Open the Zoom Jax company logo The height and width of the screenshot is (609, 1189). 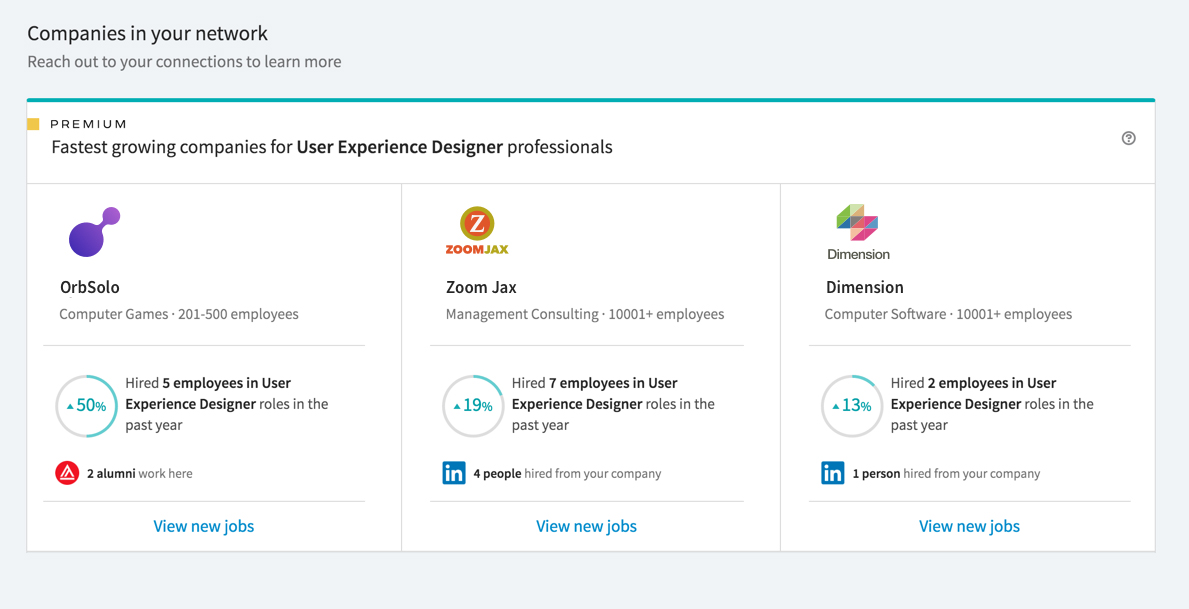click(477, 231)
